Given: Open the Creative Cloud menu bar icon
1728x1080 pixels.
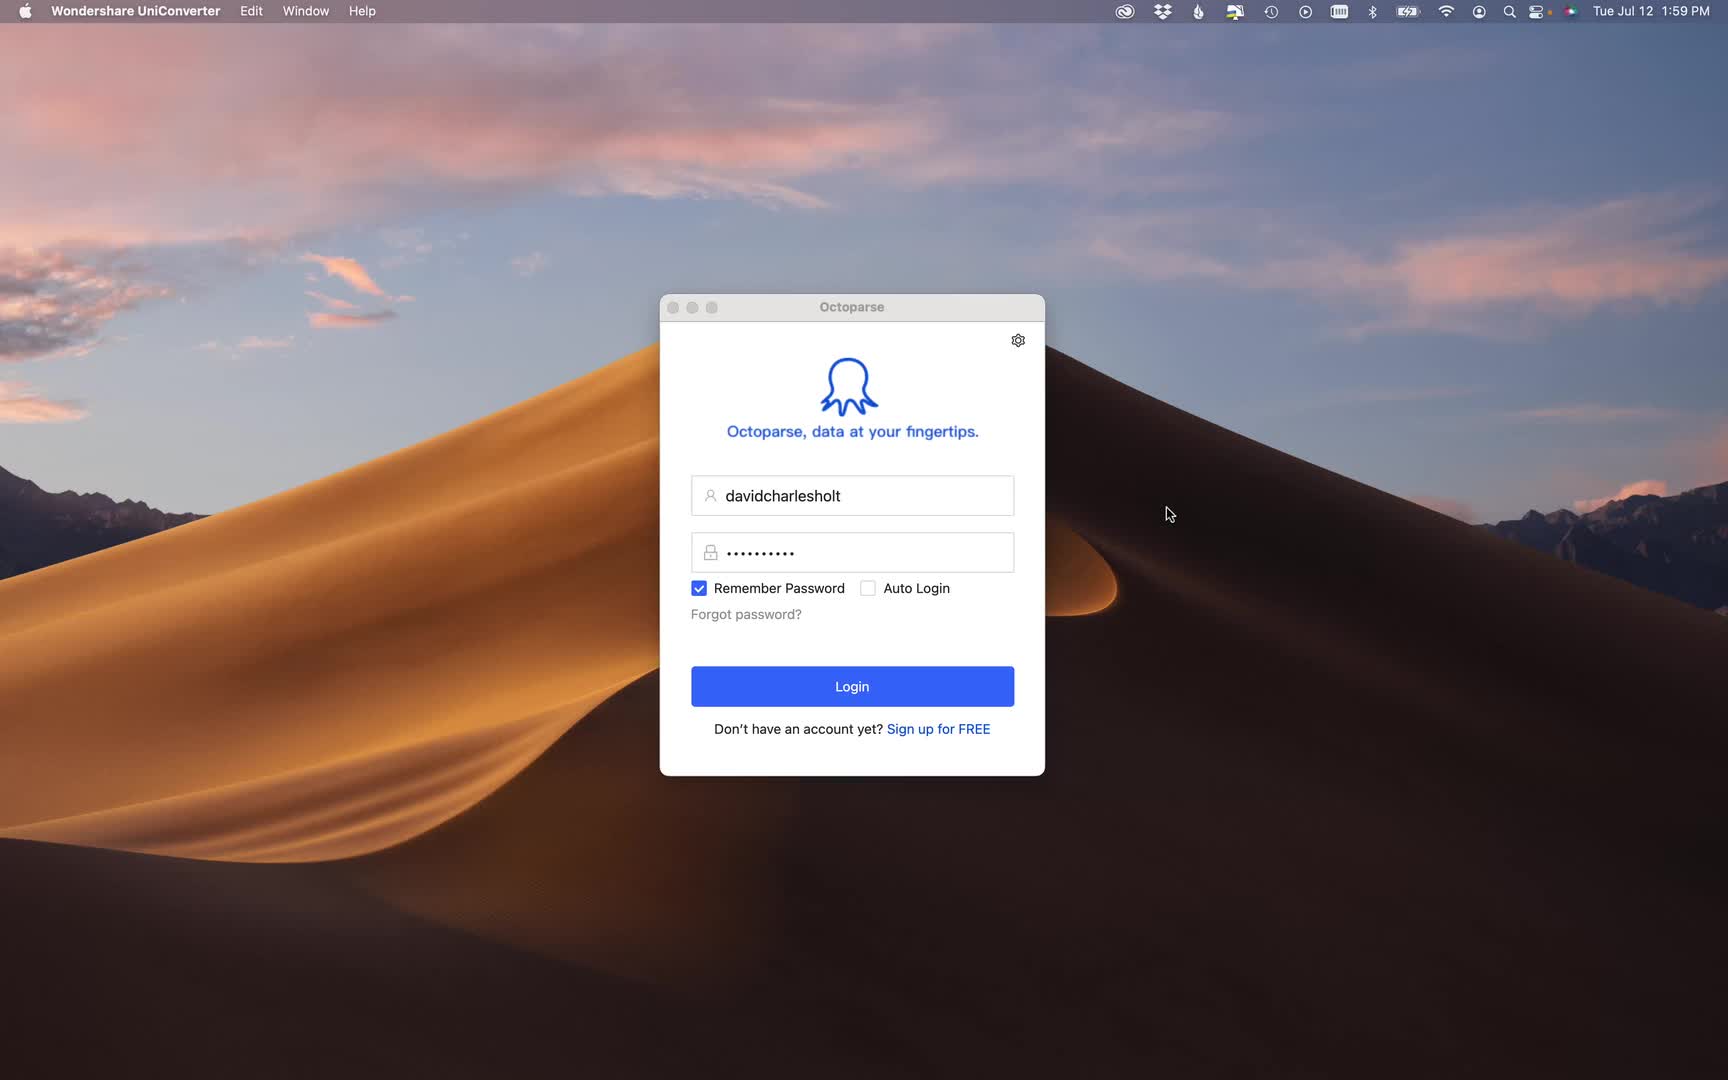Looking at the screenshot, I should coord(1125,12).
